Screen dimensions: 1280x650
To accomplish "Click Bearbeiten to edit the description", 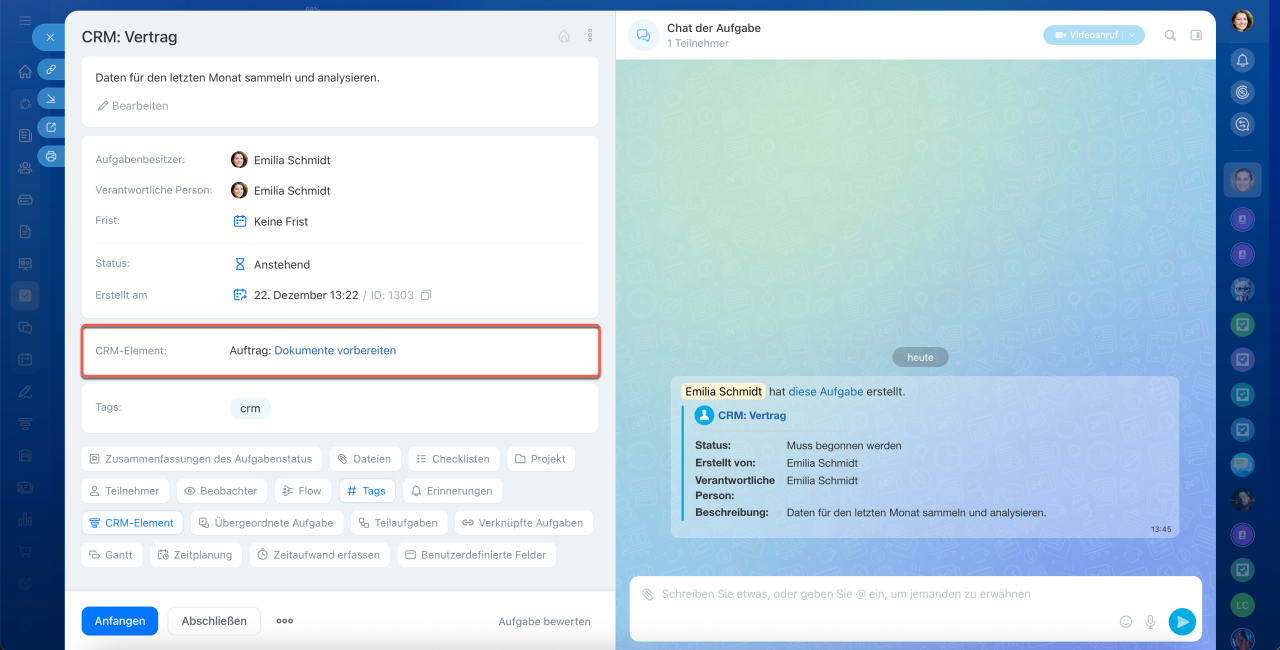I will point(133,106).
